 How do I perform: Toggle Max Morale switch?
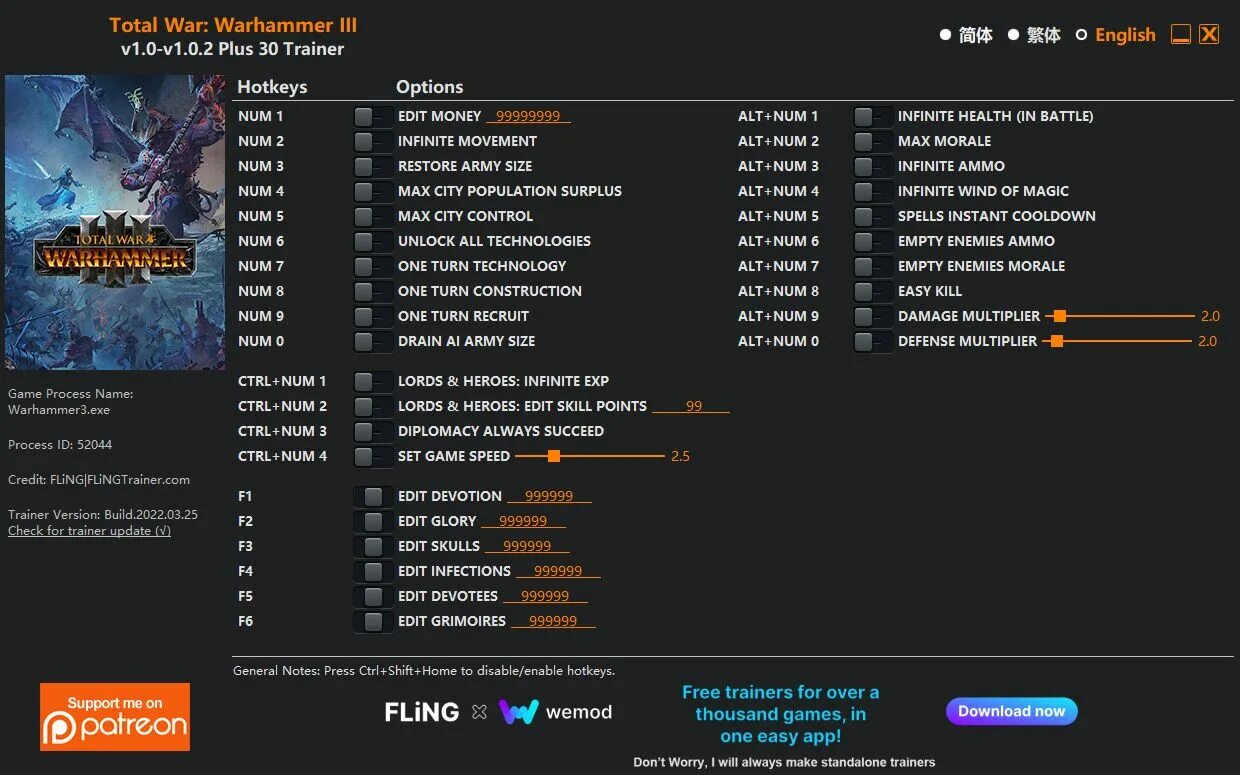coord(873,141)
